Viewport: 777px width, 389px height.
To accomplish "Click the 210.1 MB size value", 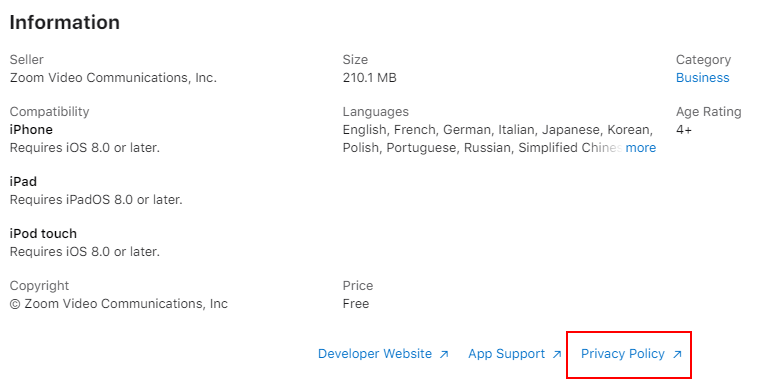I will 369,78.
